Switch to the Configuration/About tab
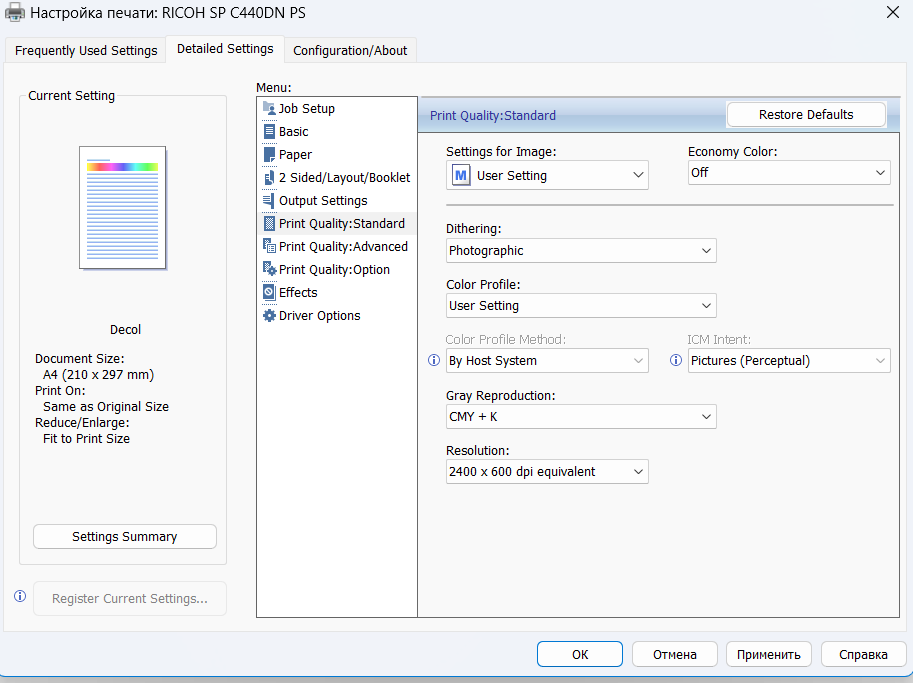This screenshot has height=683, width=913. 350,51
